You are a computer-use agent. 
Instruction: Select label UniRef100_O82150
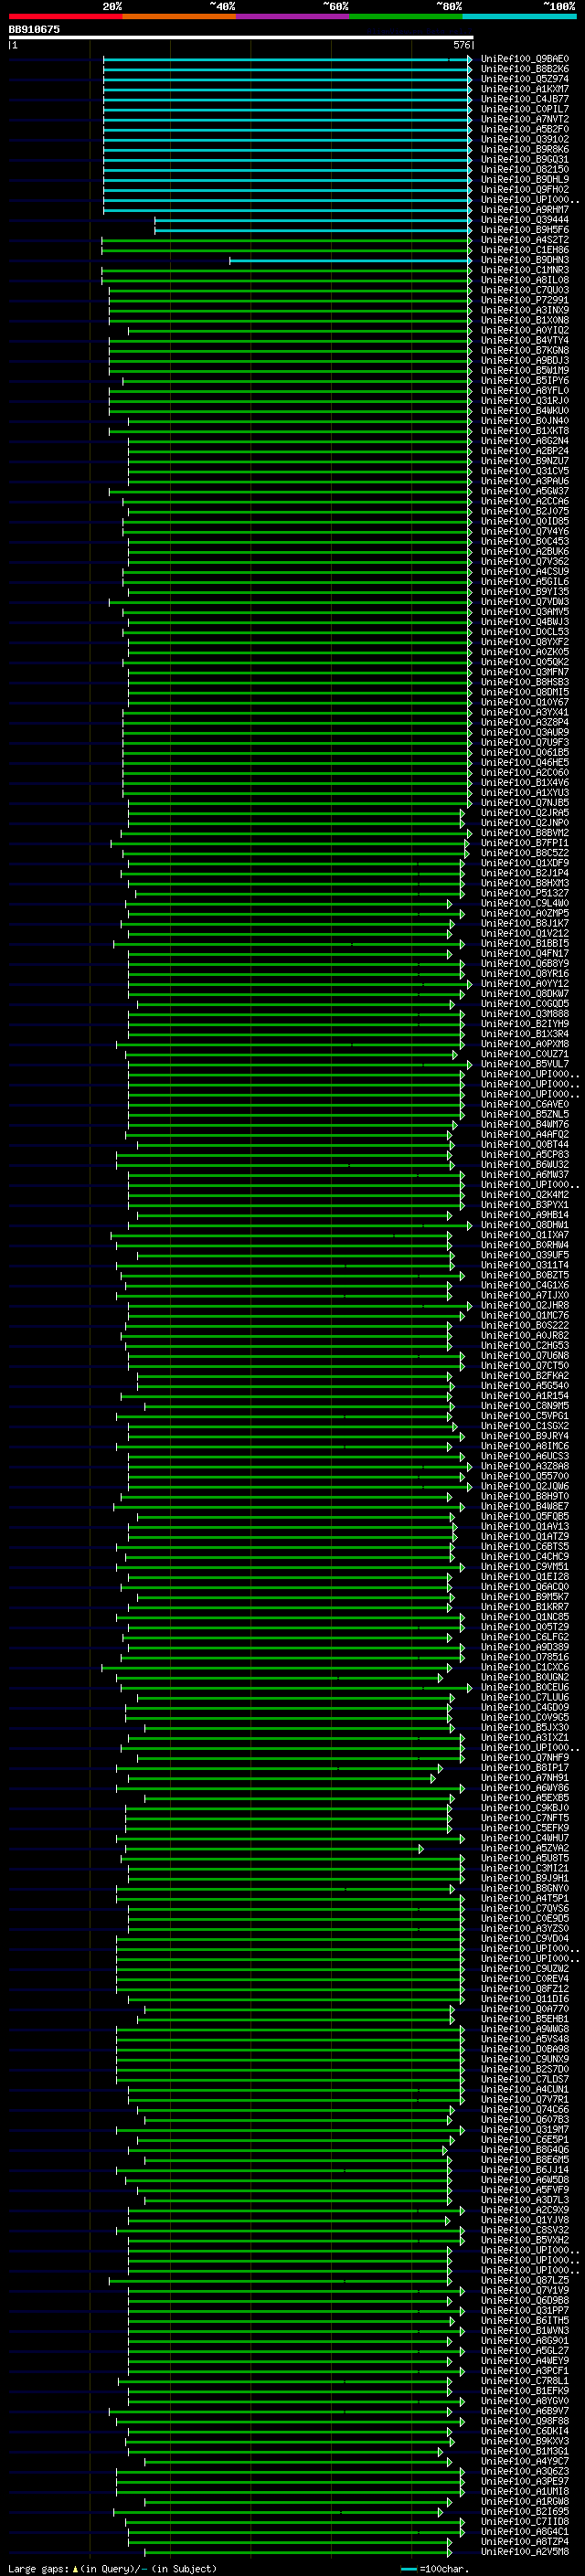525,169
